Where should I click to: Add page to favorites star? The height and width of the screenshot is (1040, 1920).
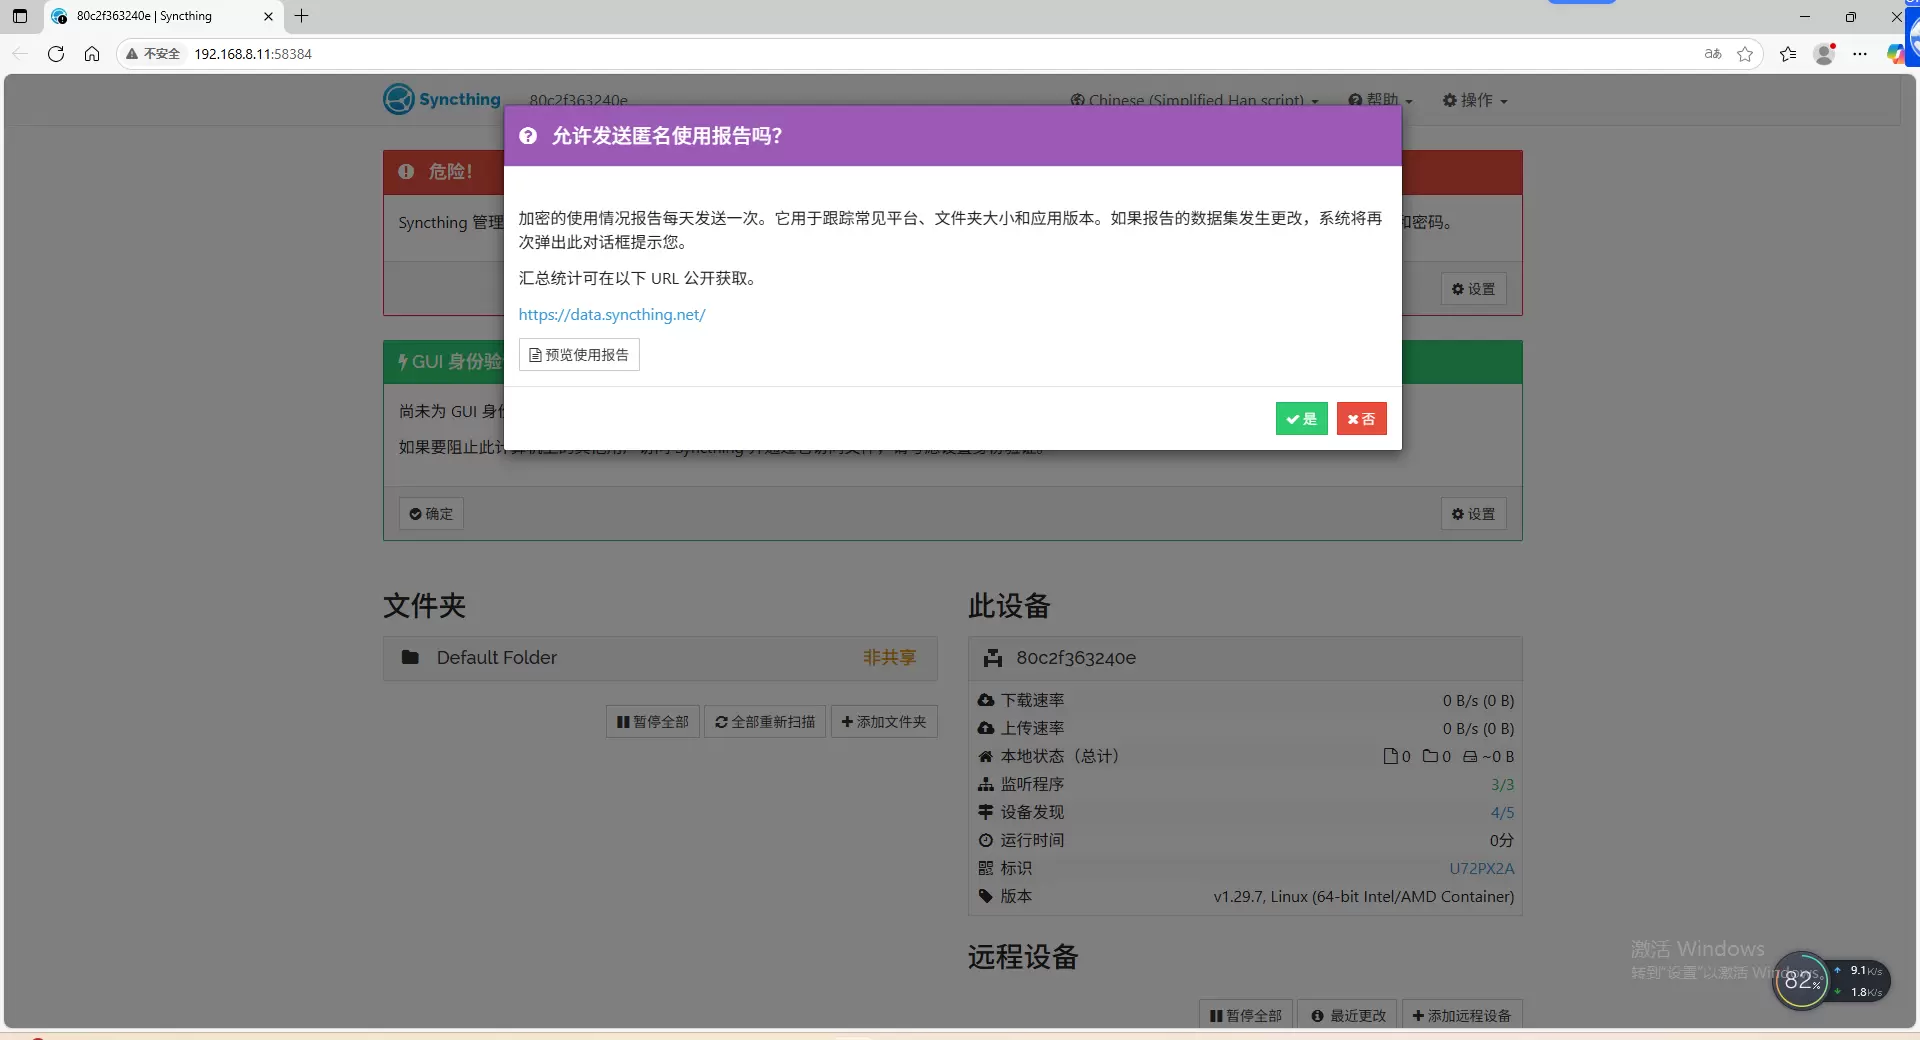(1745, 54)
